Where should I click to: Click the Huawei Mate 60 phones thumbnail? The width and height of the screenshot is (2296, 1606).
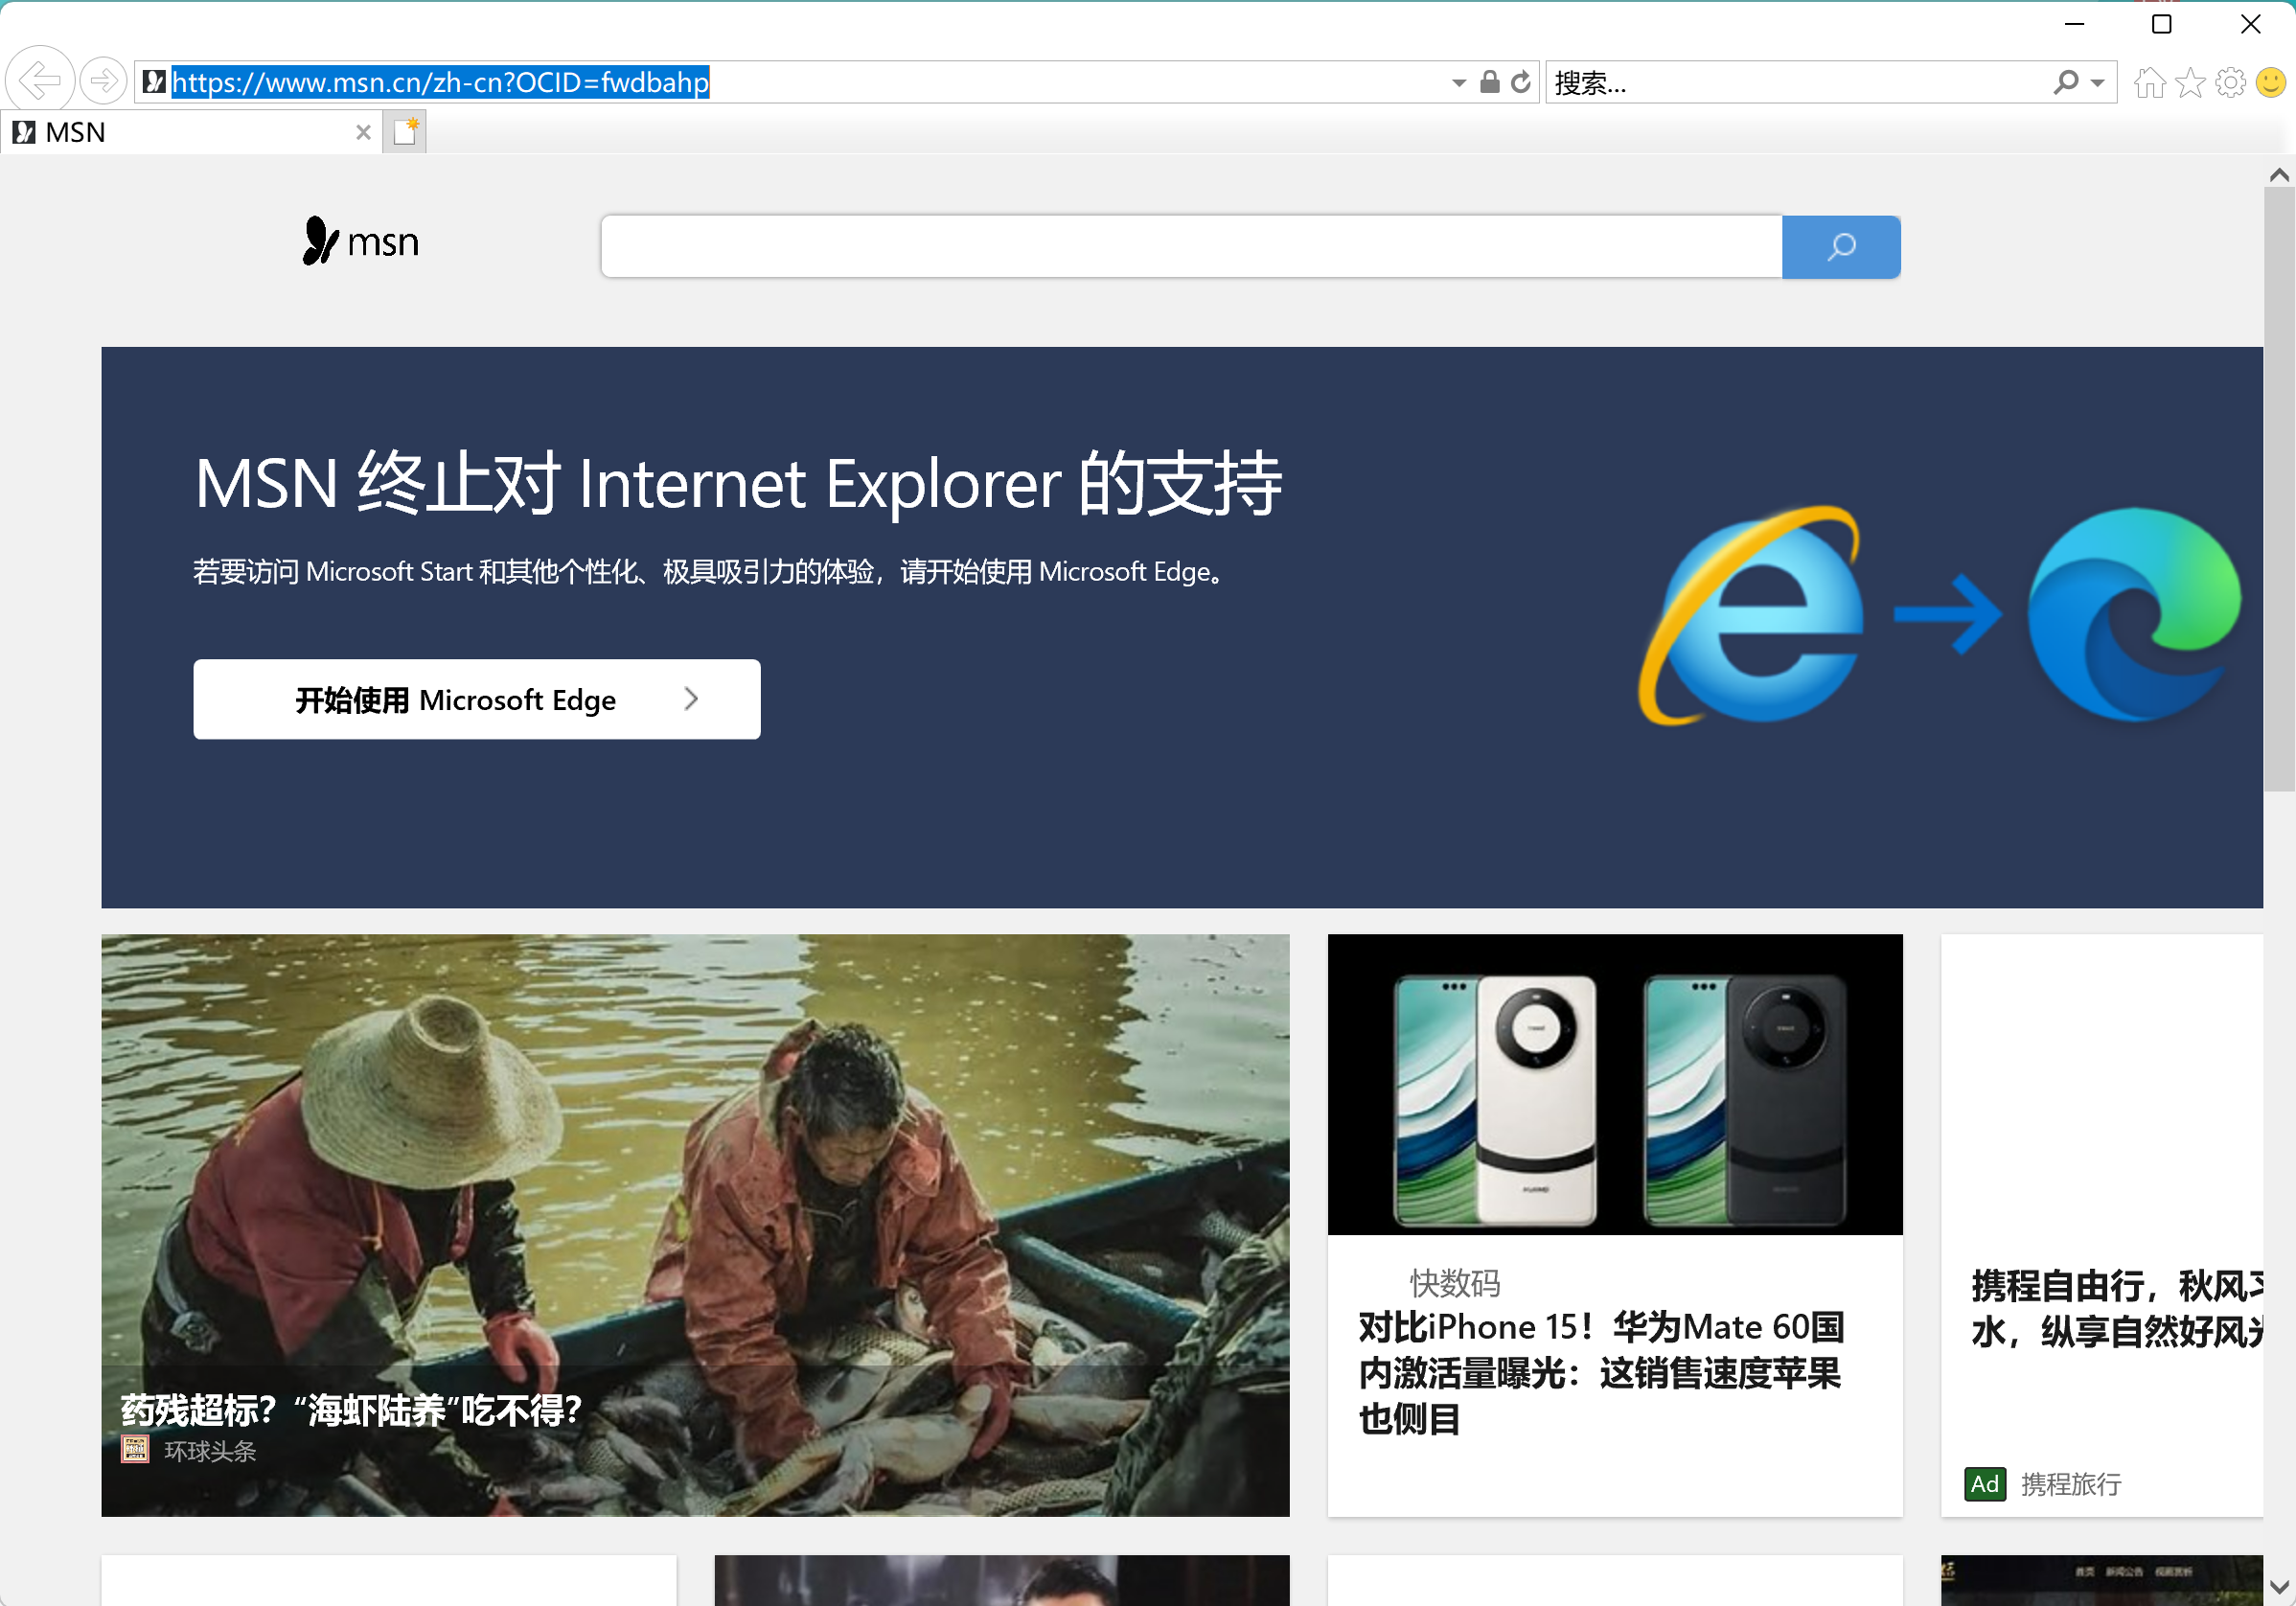(1614, 1084)
